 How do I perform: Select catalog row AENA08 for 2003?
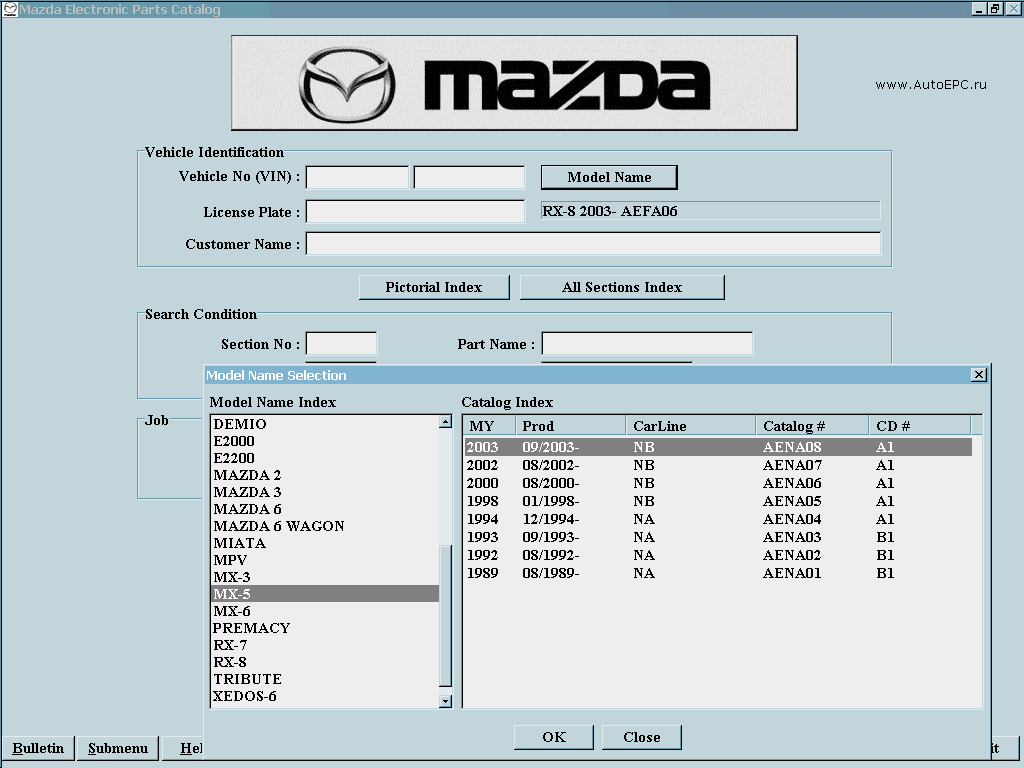coord(718,447)
